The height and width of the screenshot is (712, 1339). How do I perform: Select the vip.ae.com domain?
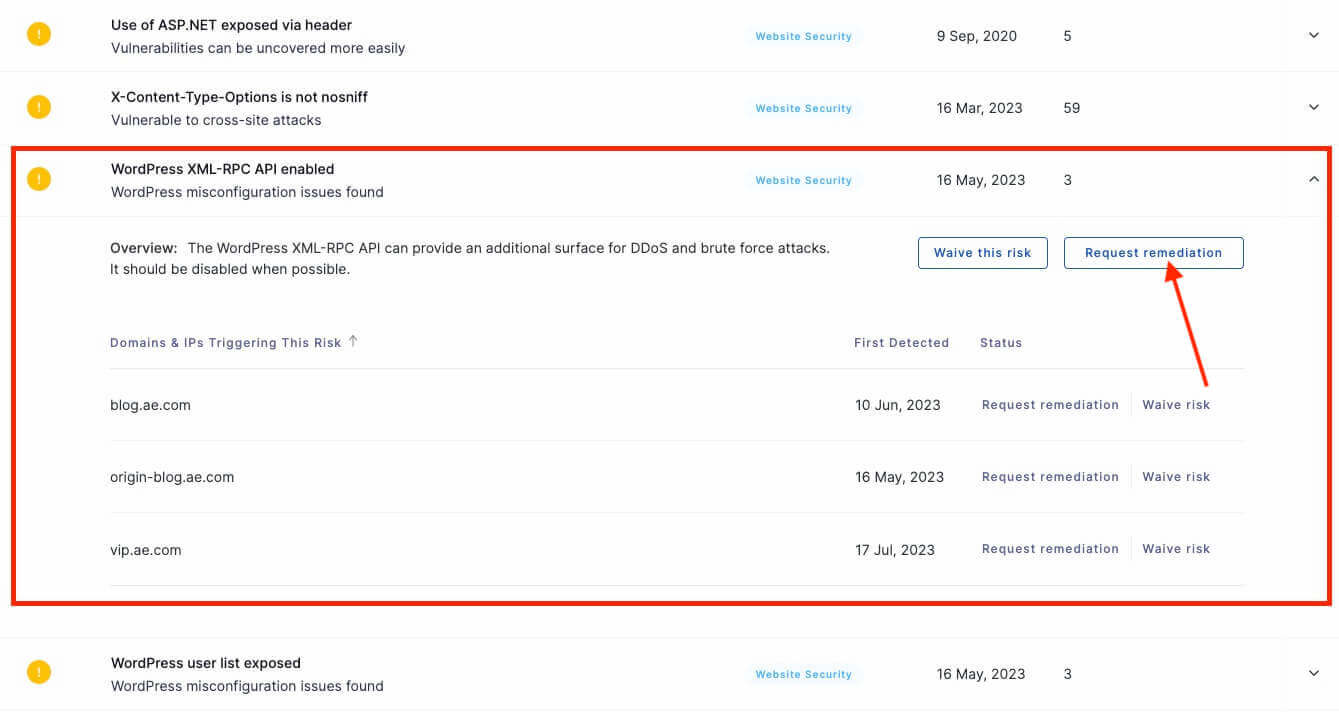click(x=146, y=549)
